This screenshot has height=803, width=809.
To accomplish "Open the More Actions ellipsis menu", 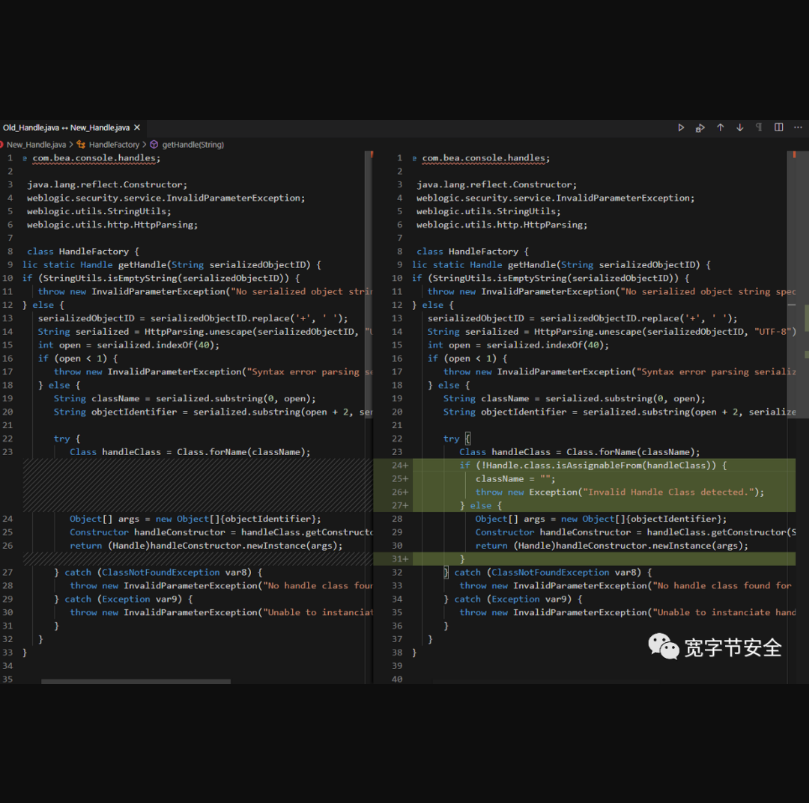I will pos(799,128).
